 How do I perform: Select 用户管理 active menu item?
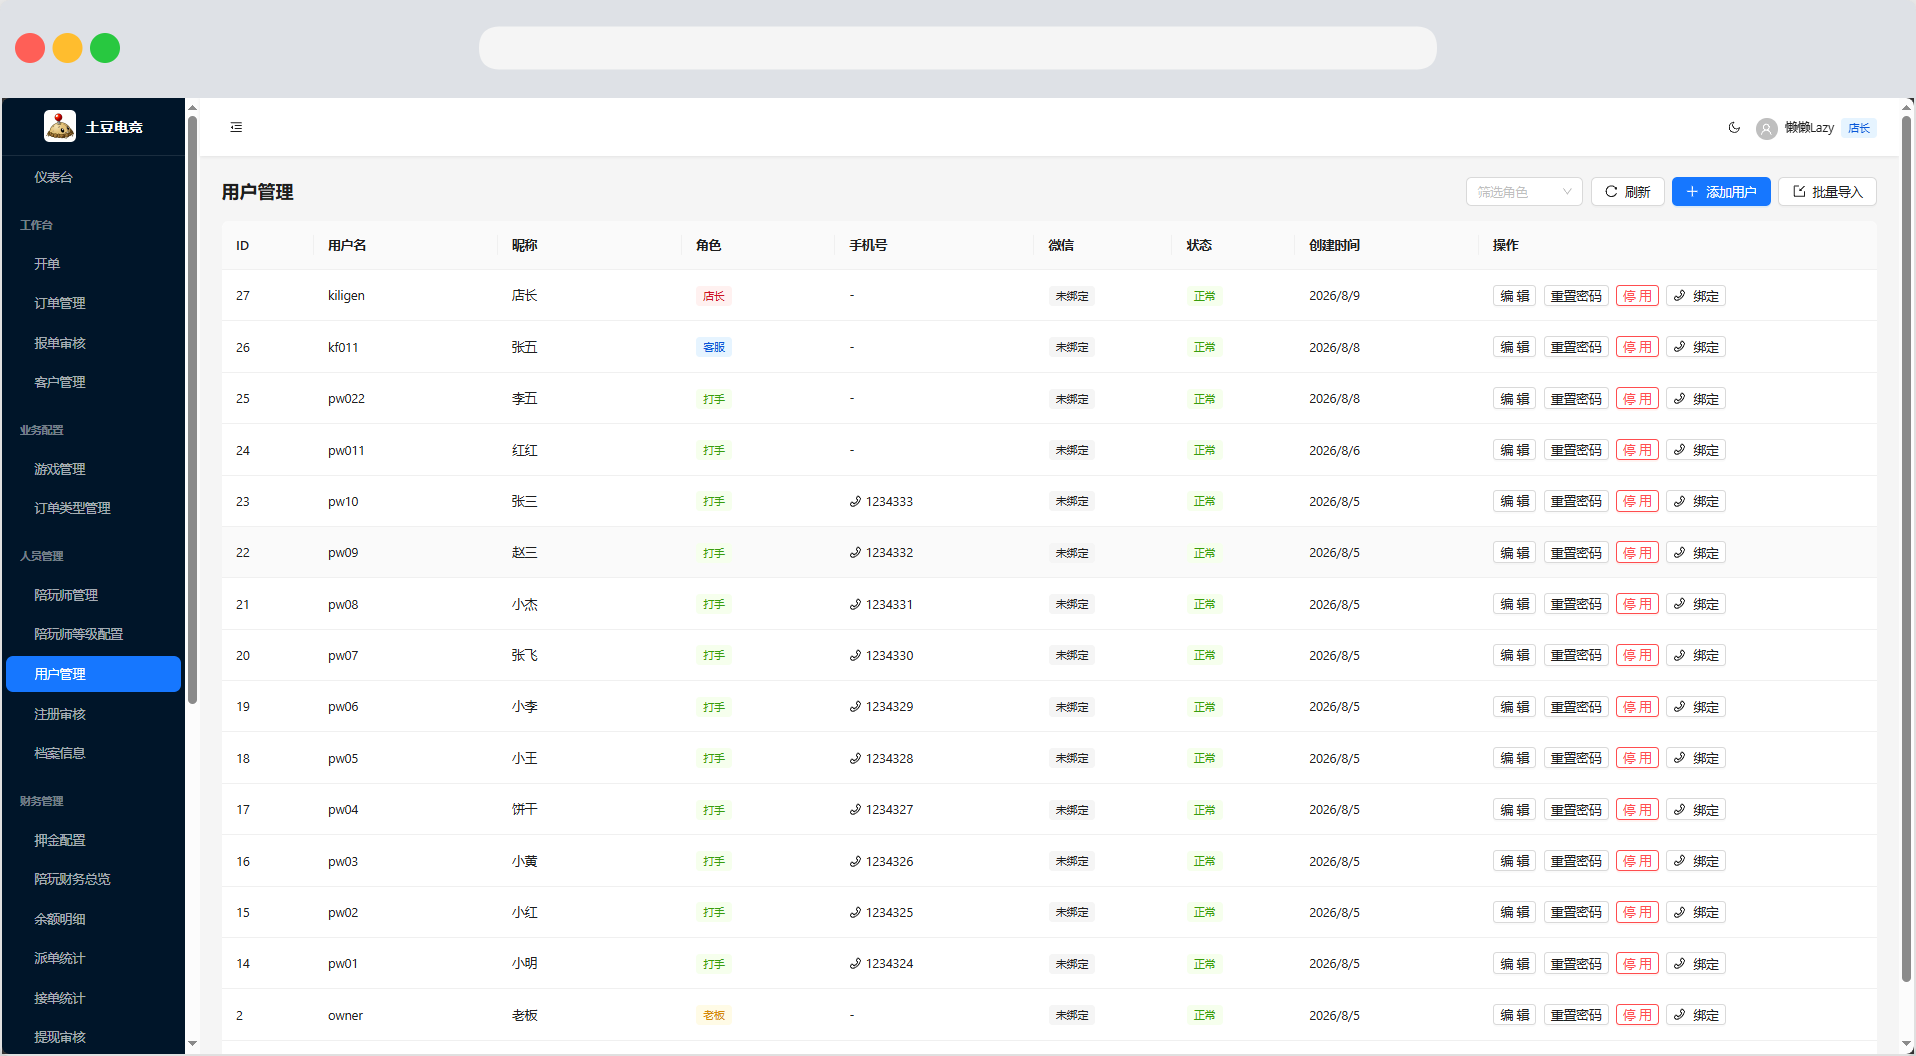click(x=93, y=674)
